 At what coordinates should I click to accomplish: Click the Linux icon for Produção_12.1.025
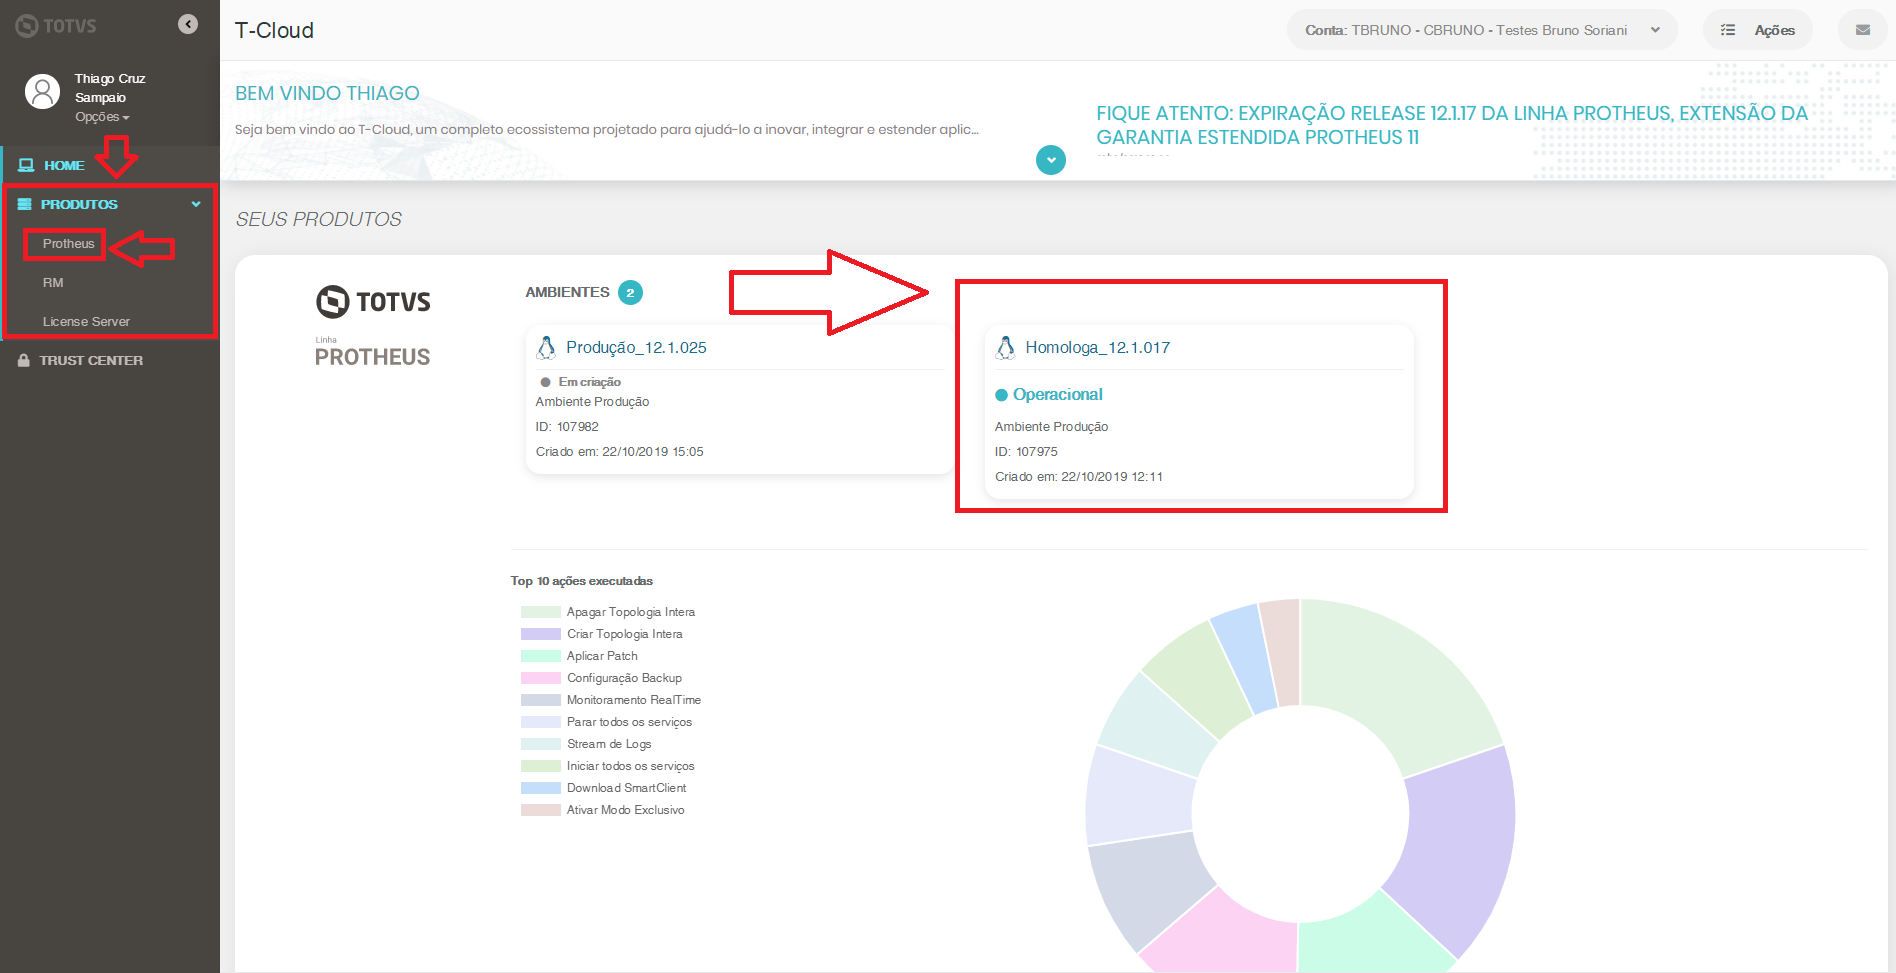pyautogui.click(x=546, y=347)
